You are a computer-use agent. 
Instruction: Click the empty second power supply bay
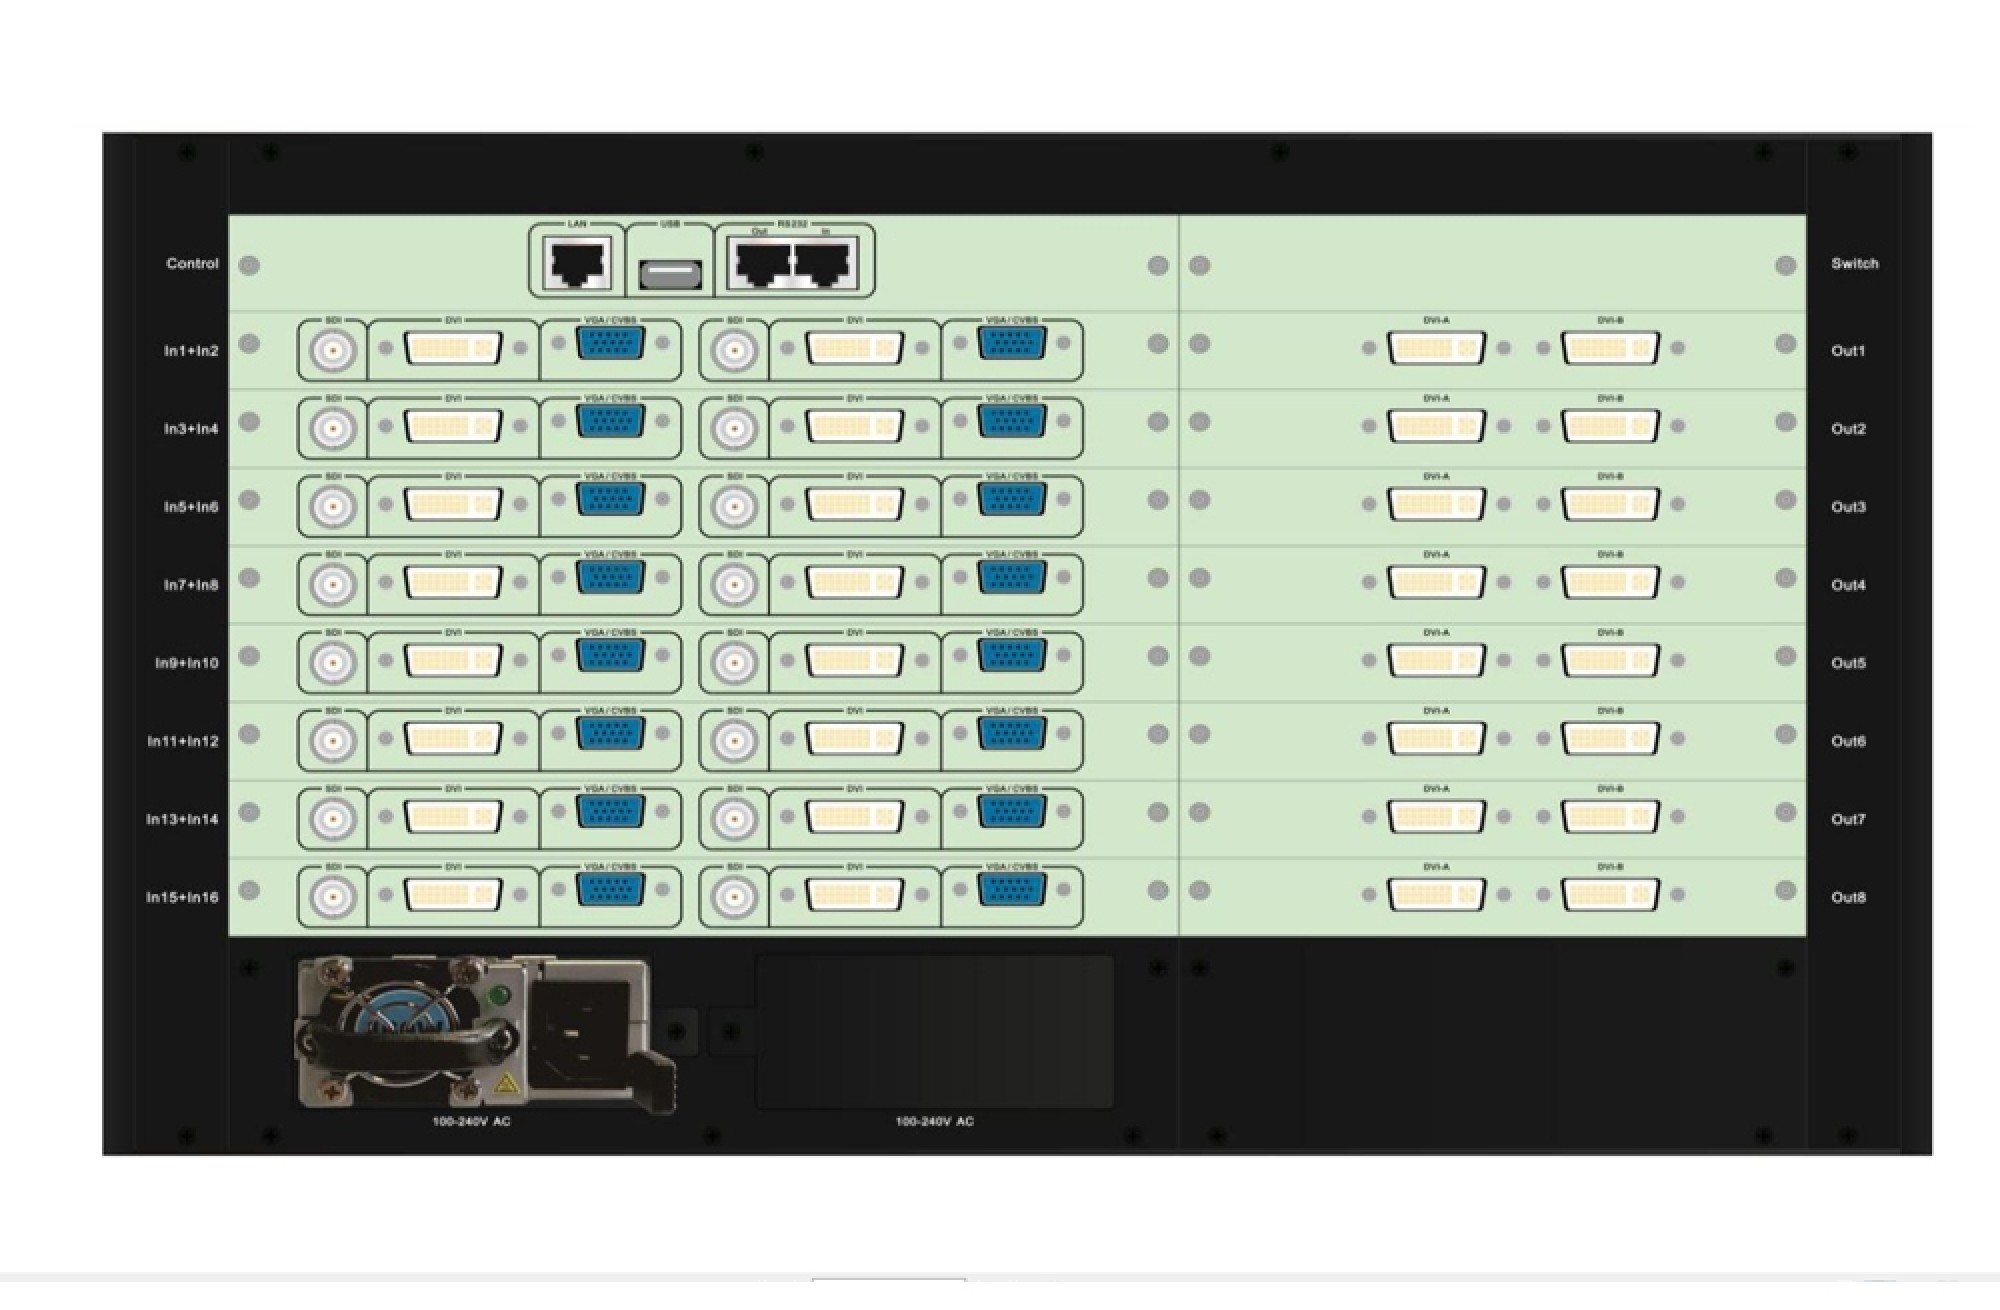click(x=934, y=1031)
